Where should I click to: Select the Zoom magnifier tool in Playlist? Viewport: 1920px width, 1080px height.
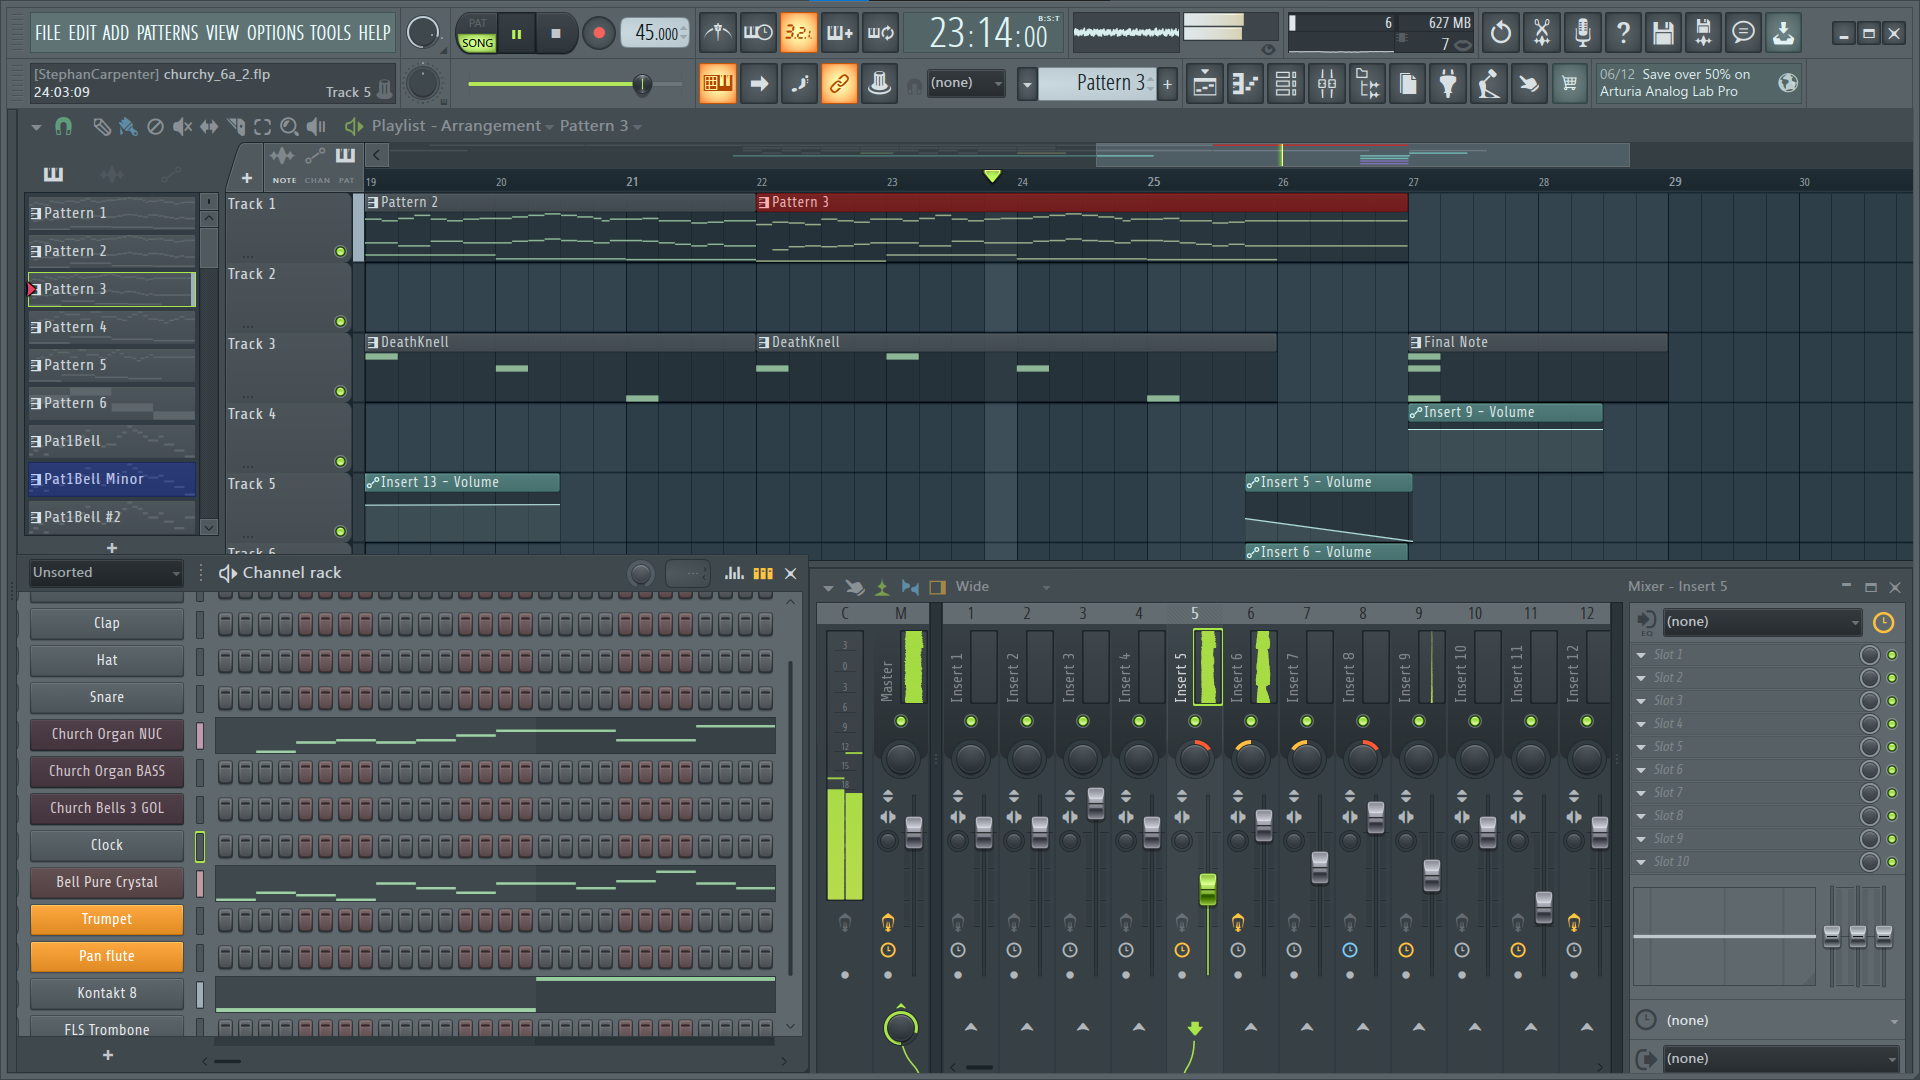tap(289, 126)
